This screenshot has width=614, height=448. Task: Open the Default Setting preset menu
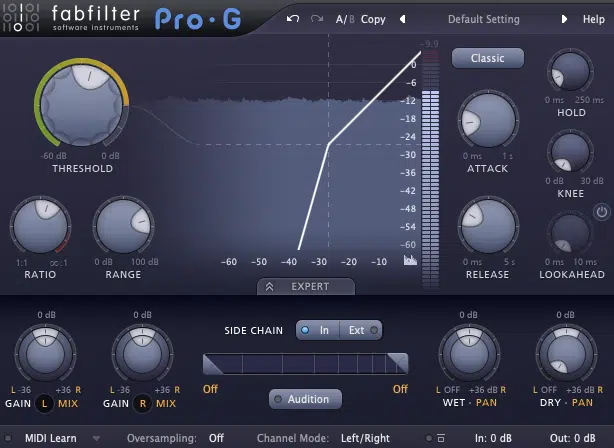point(484,19)
